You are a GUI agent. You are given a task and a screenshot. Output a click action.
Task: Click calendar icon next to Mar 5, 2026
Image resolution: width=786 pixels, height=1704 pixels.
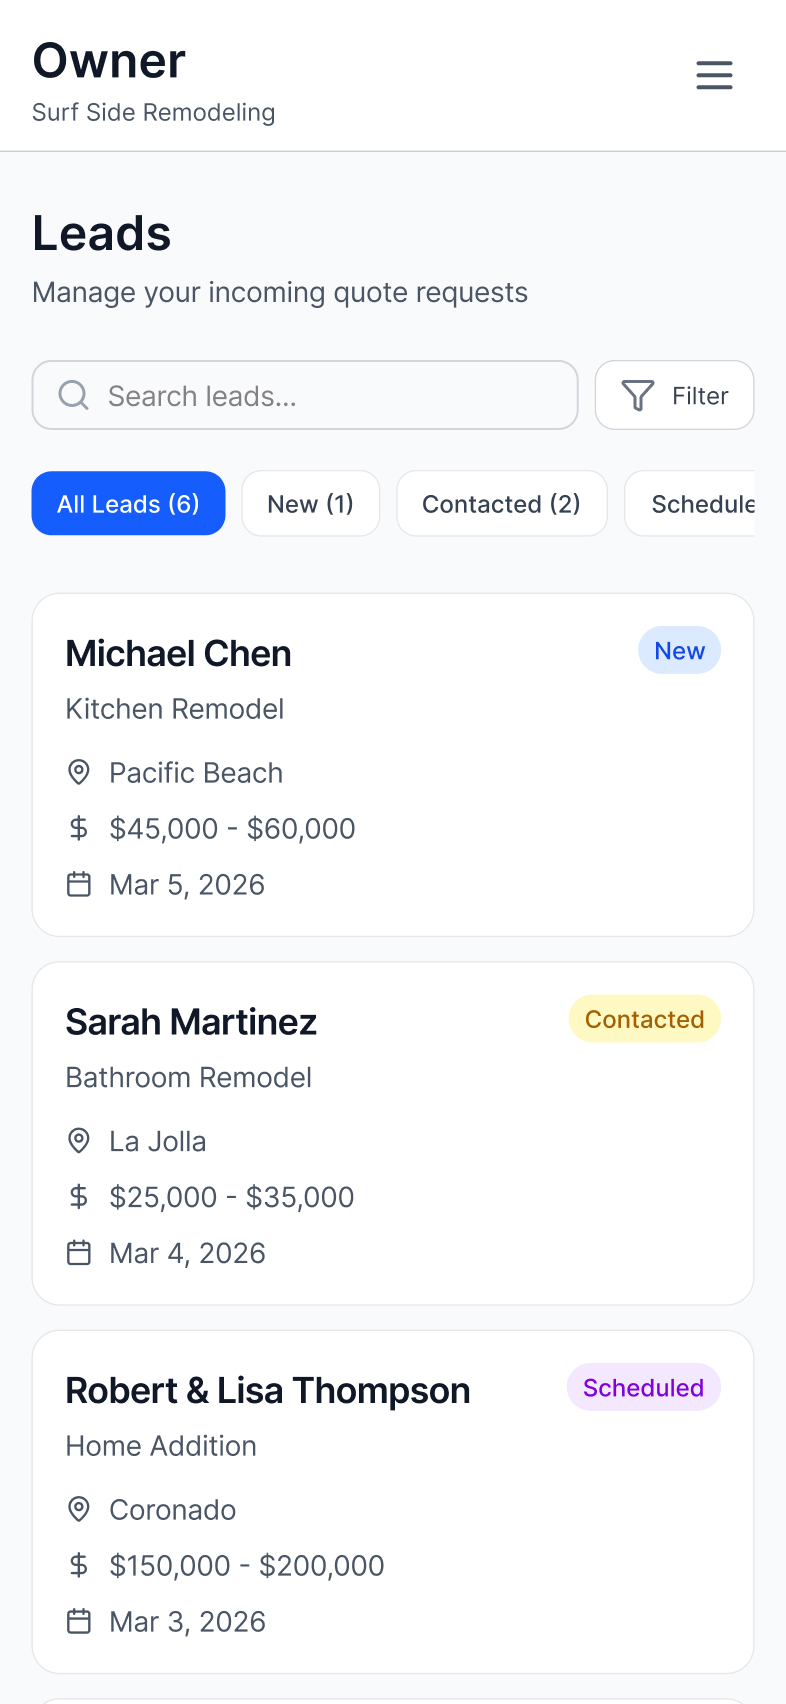pos(79,884)
